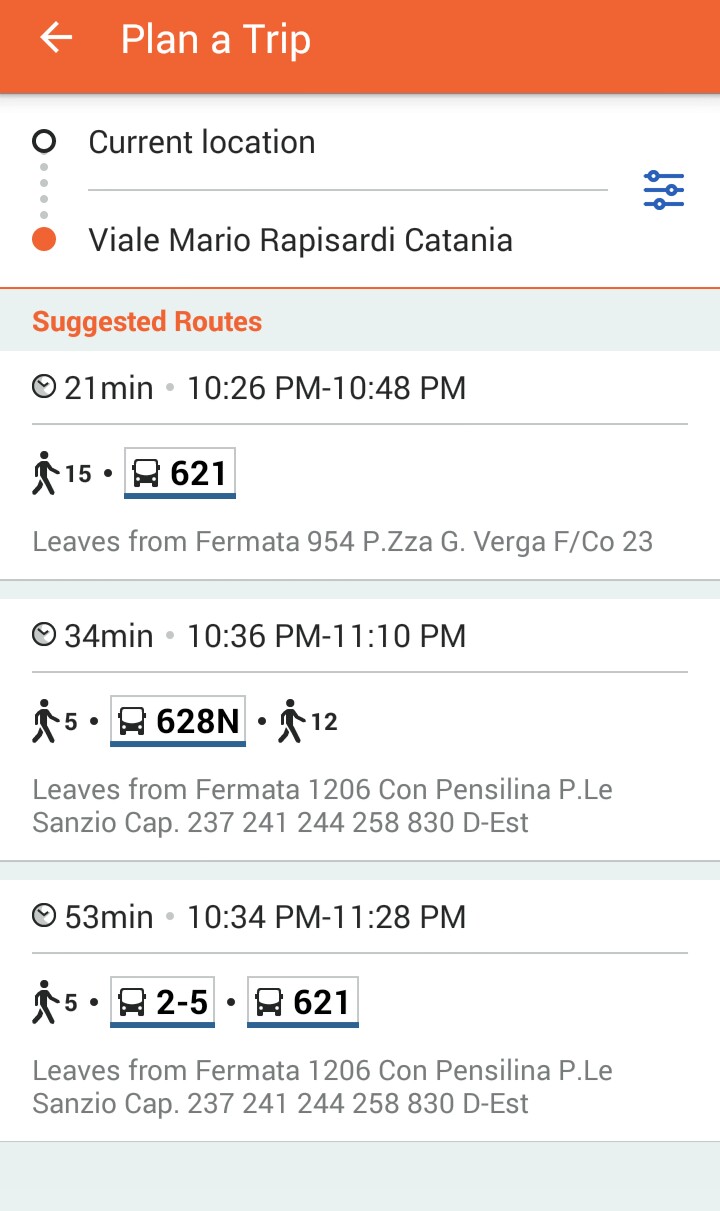Tap bus 628N badge
This screenshot has height=1211, width=720.
click(x=179, y=721)
